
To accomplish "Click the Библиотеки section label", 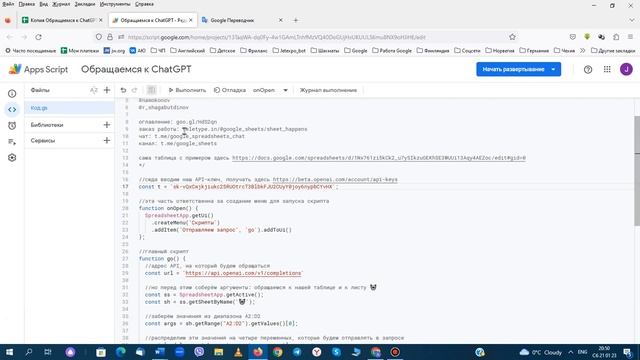I will tap(47, 125).
